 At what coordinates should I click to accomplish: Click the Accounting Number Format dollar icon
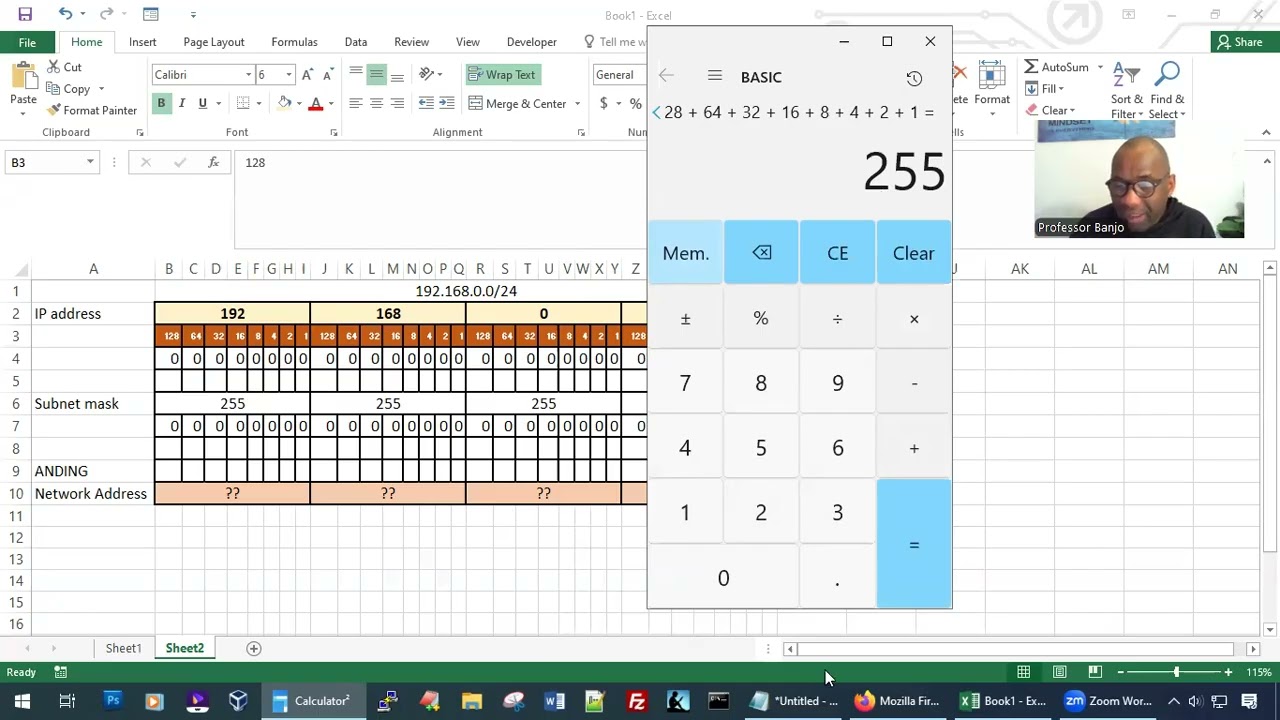(x=603, y=103)
